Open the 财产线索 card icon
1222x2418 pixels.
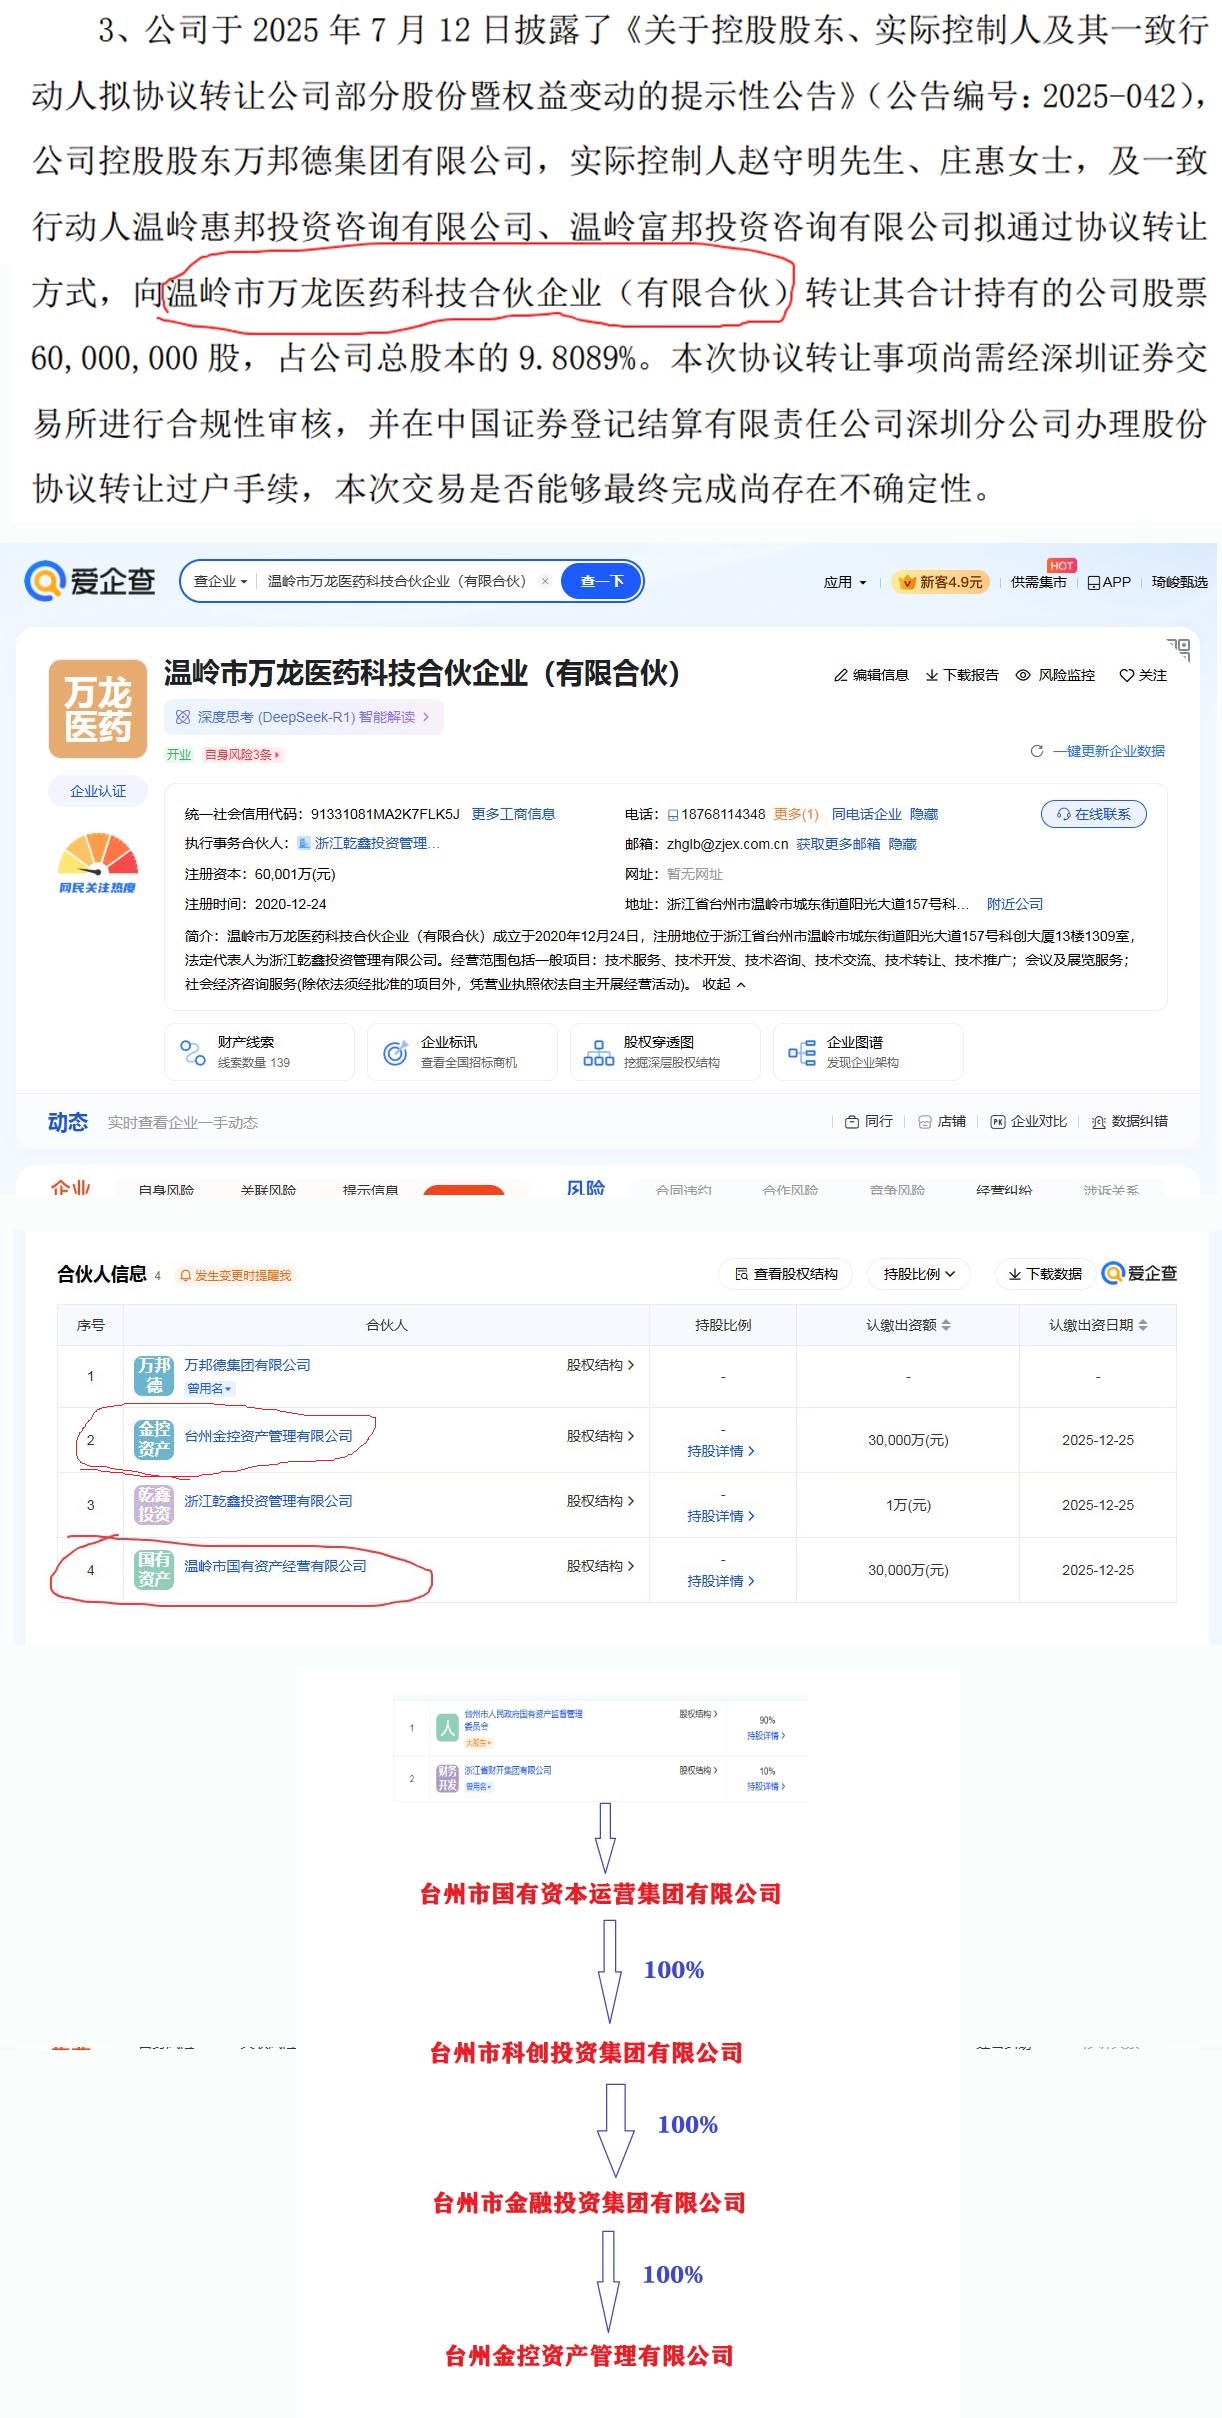tap(192, 1052)
